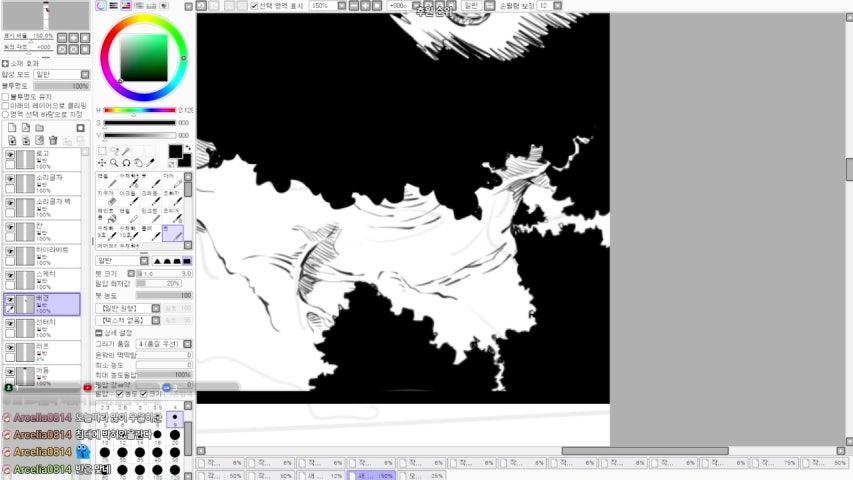Viewport: 853px width, 480px height.
Task: Switch to the document tab showing 12%
Action: [x=322, y=475]
